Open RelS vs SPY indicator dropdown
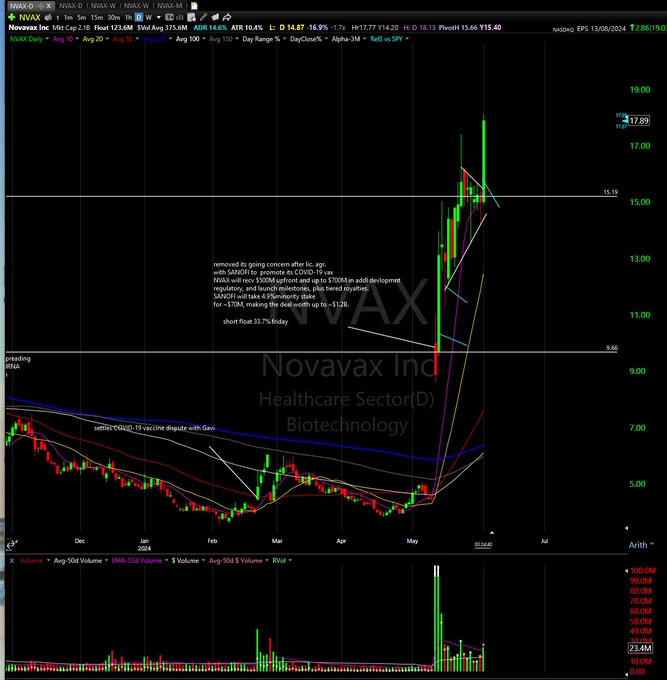 coord(407,39)
